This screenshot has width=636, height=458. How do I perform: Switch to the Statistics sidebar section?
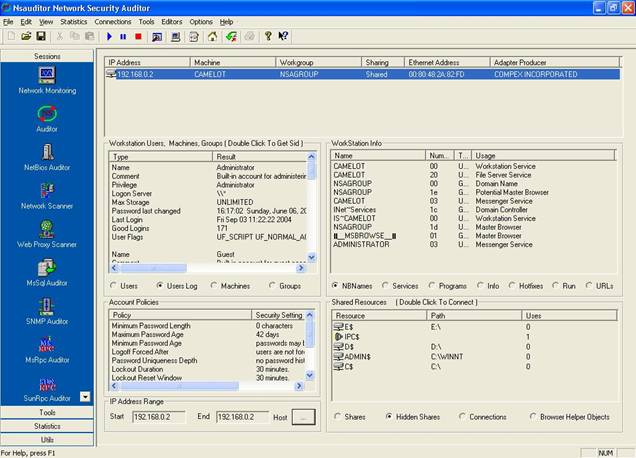coord(47,426)
